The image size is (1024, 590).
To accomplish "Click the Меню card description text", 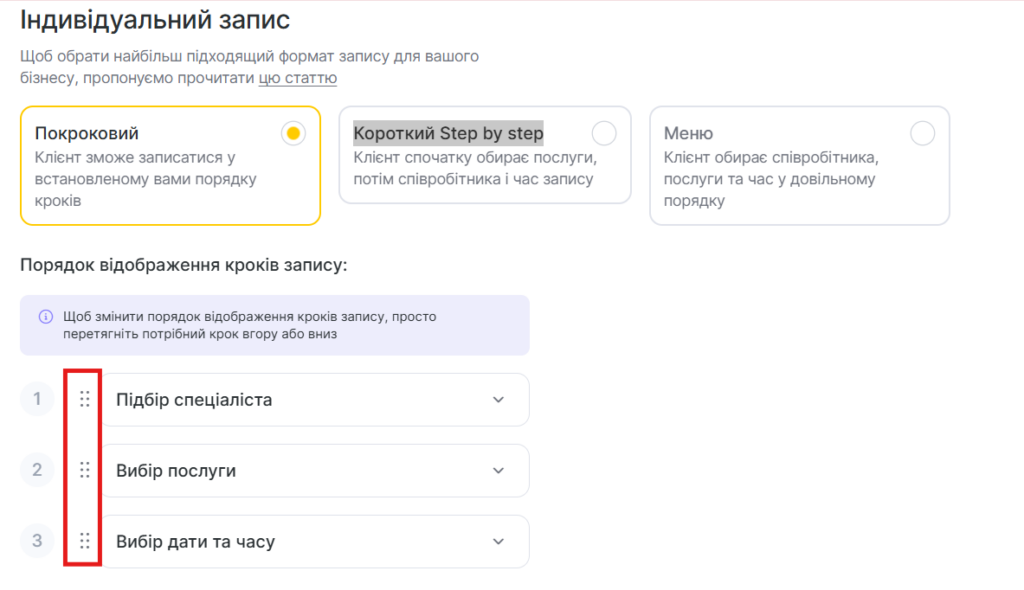I will 769,180.
